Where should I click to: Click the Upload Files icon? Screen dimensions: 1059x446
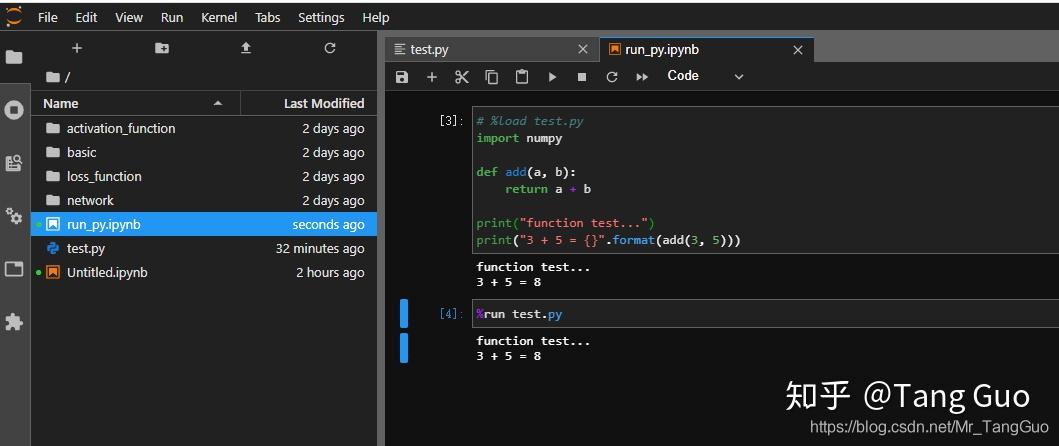point(246,48)
